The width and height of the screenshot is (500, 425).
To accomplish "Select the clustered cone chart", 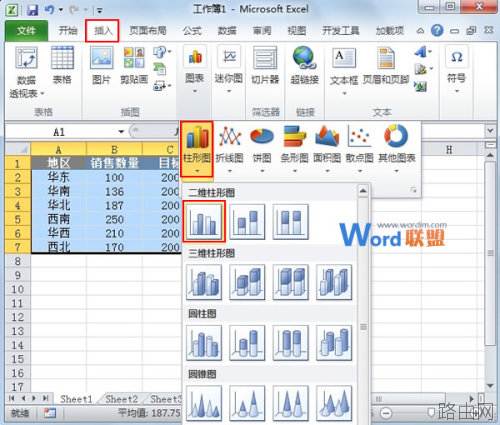I will 204,403.
